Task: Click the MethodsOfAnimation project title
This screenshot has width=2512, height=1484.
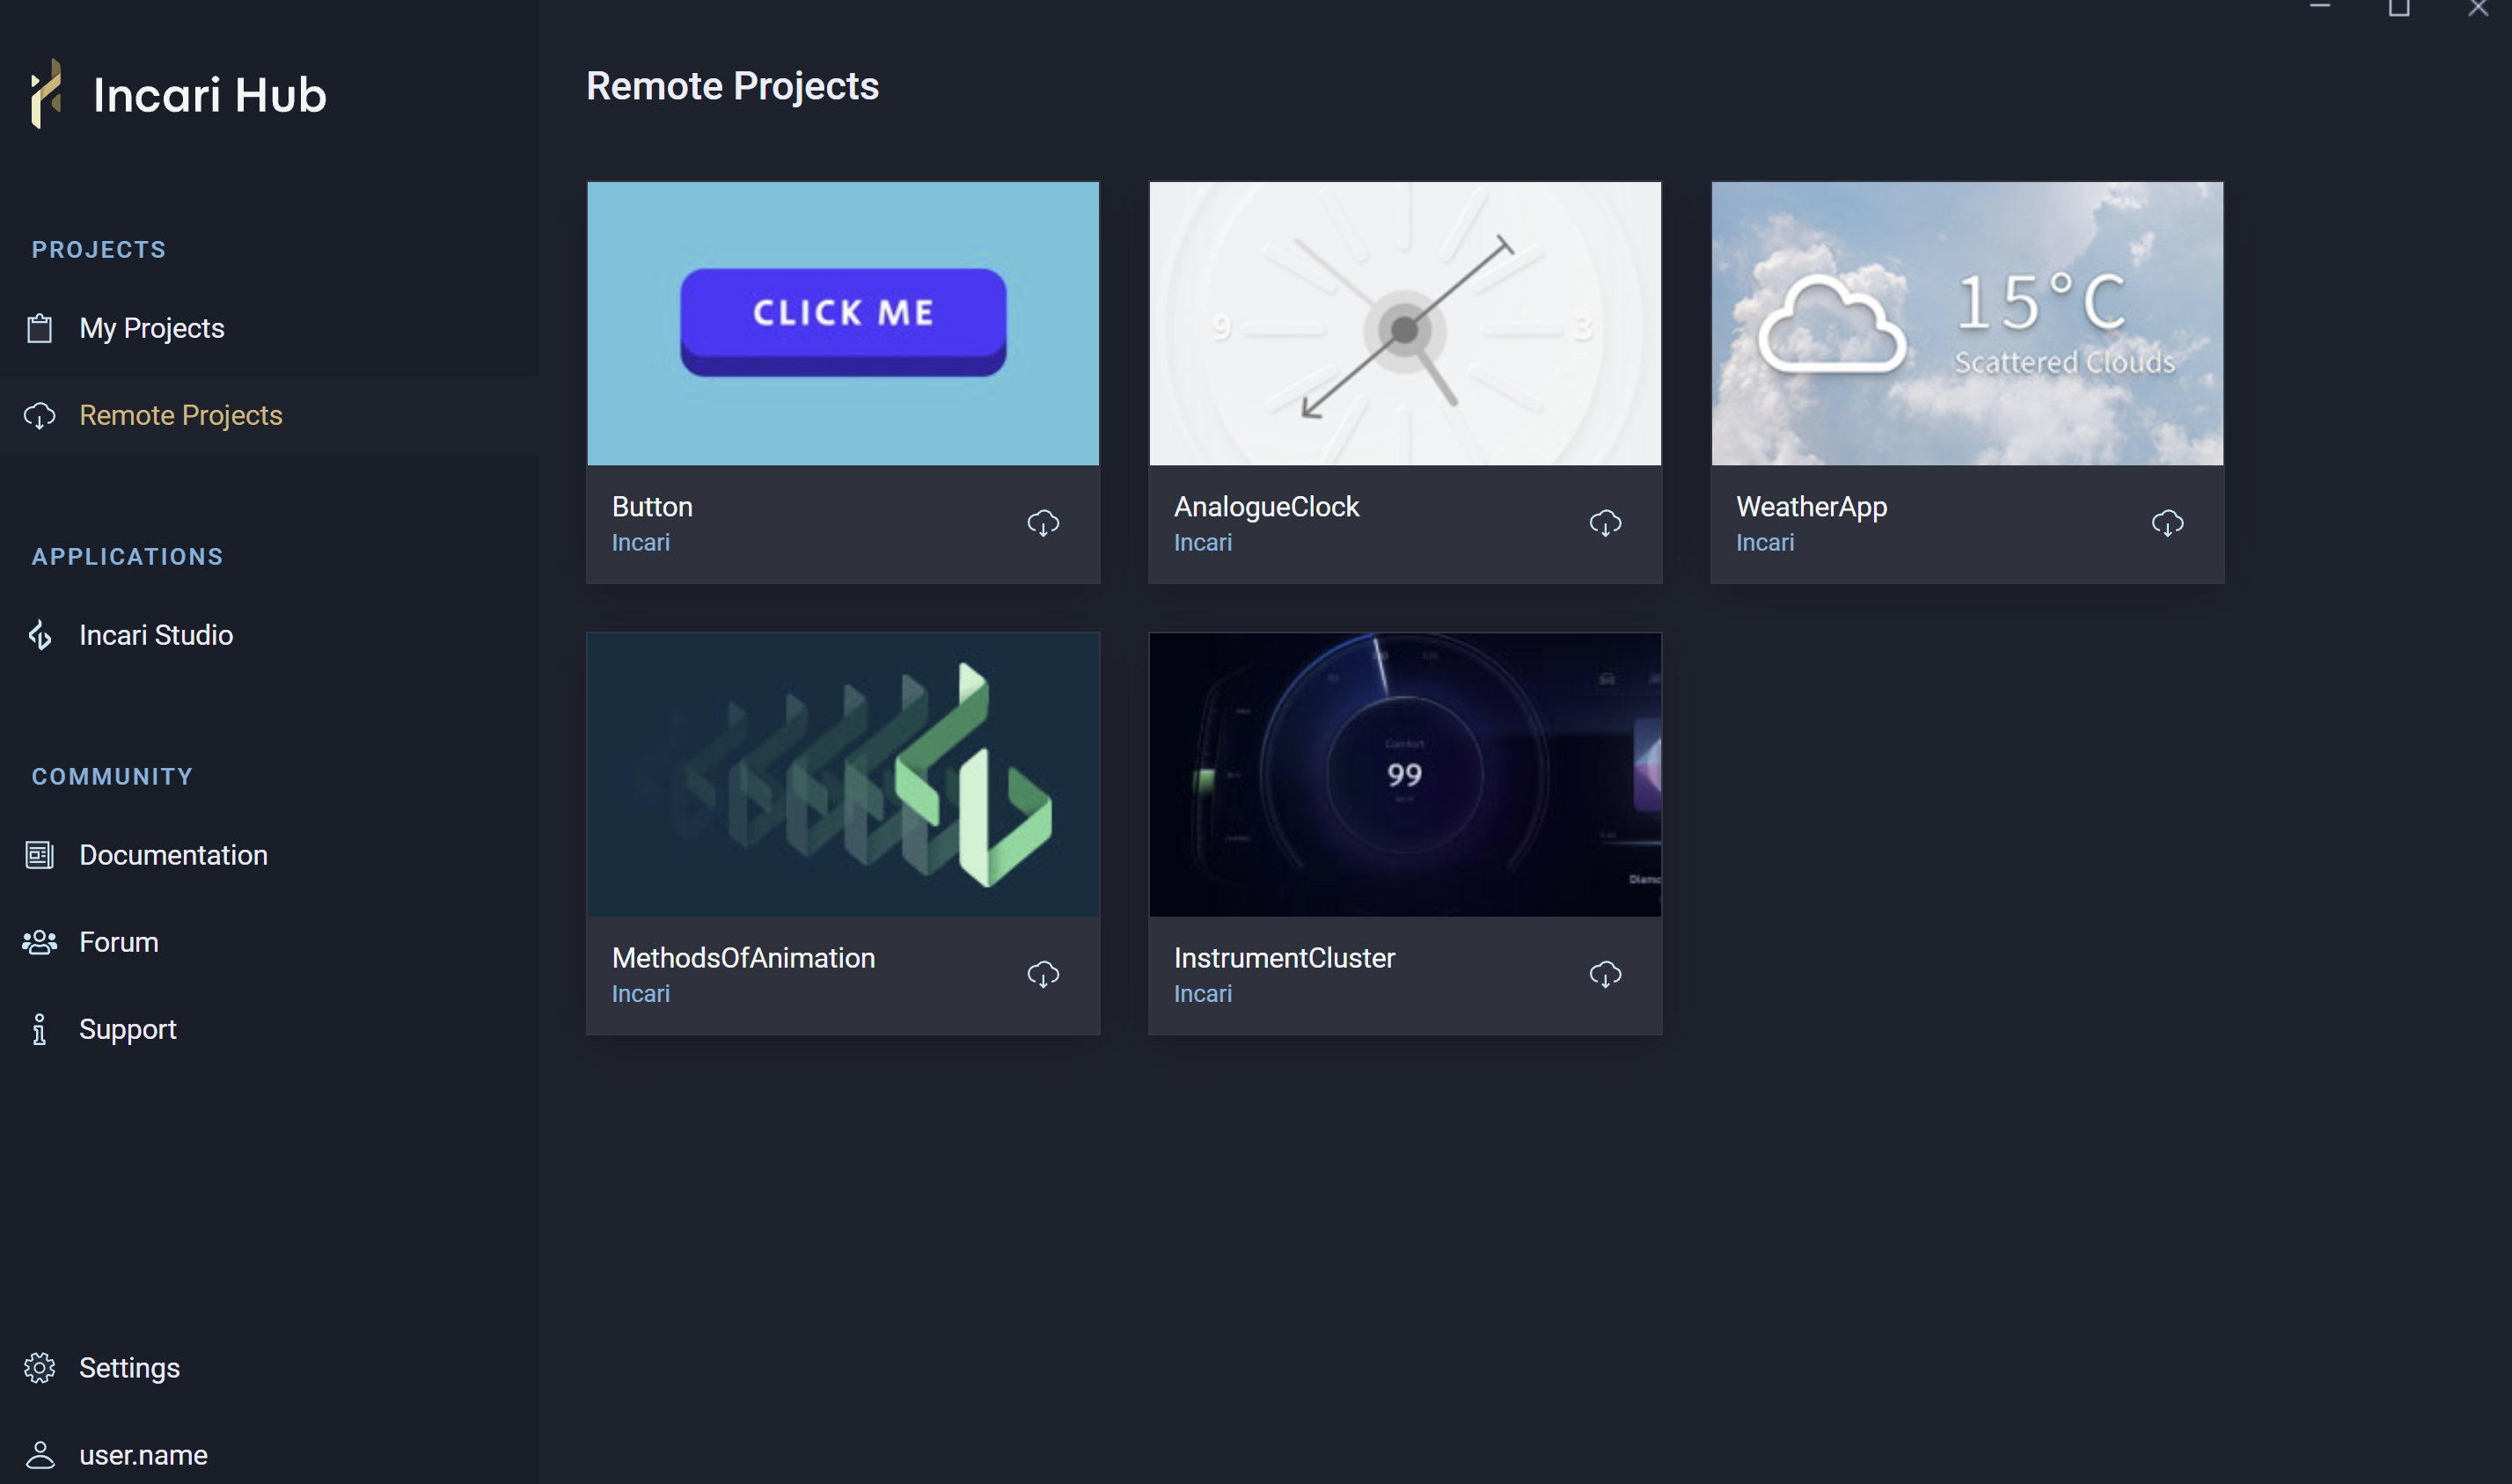Action: (x=743, y=958)
